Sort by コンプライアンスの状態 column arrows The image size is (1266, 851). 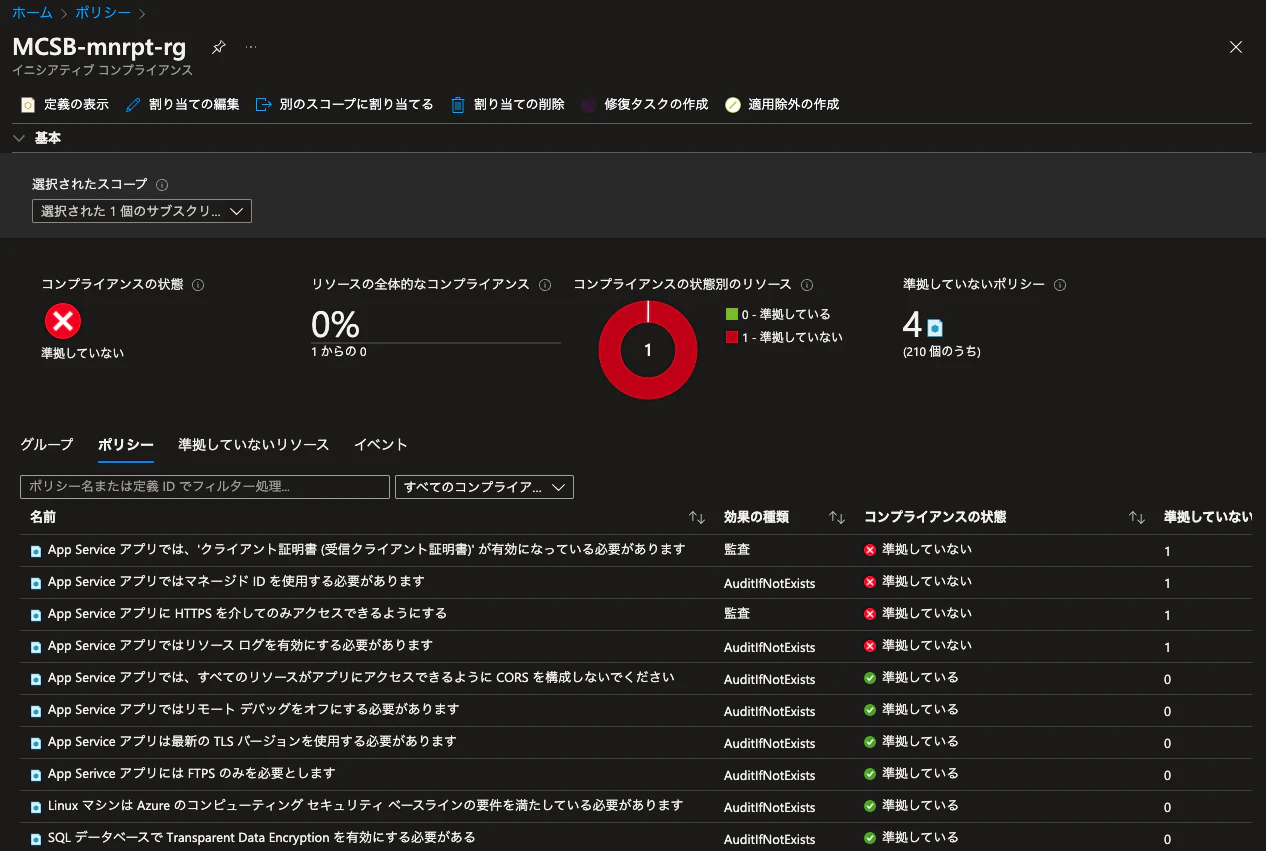pyautogui.click(x=1137, y=518)
